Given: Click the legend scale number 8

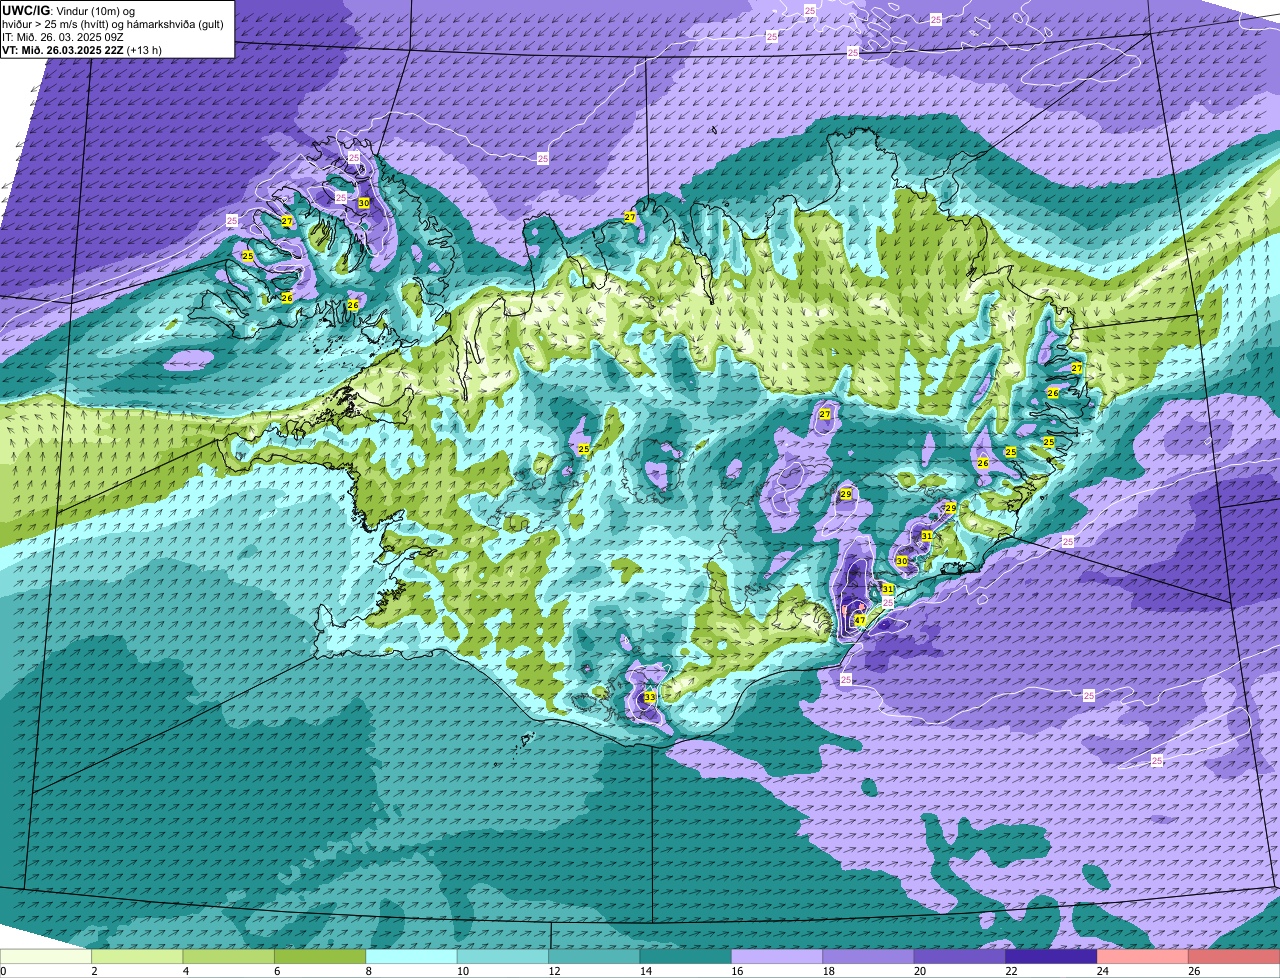Looking at the screenshot, I should tap(370, 971).
